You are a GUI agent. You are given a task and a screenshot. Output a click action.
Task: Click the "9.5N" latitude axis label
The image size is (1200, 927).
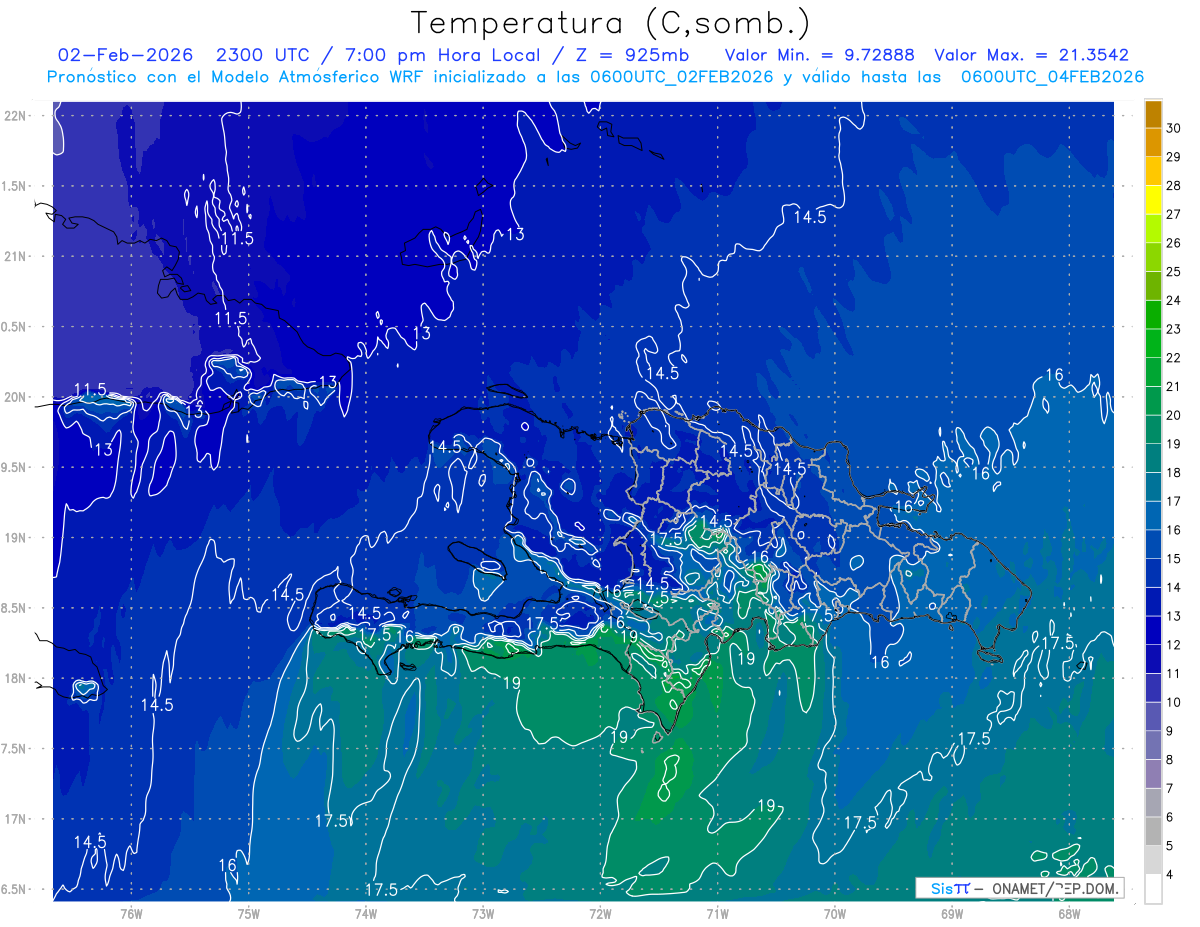[15, 467]
